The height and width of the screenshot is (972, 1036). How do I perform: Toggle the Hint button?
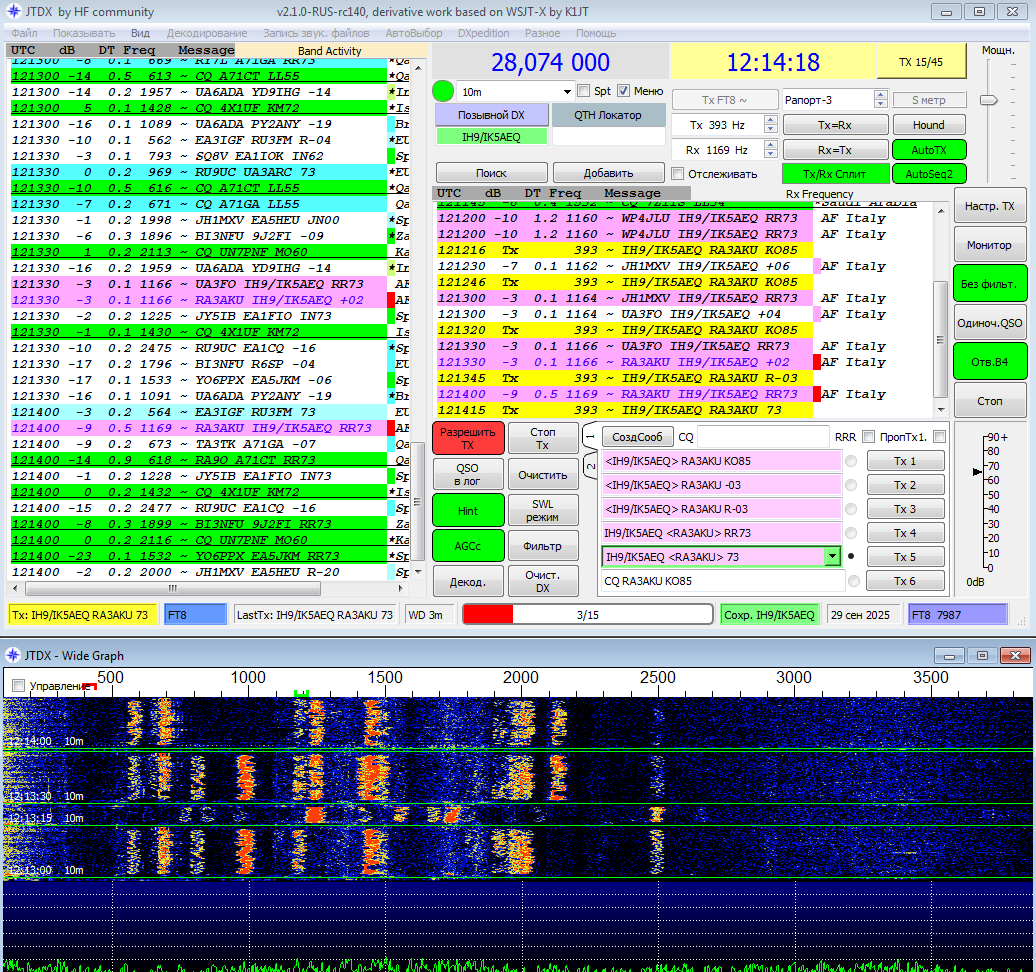point(468,510)
